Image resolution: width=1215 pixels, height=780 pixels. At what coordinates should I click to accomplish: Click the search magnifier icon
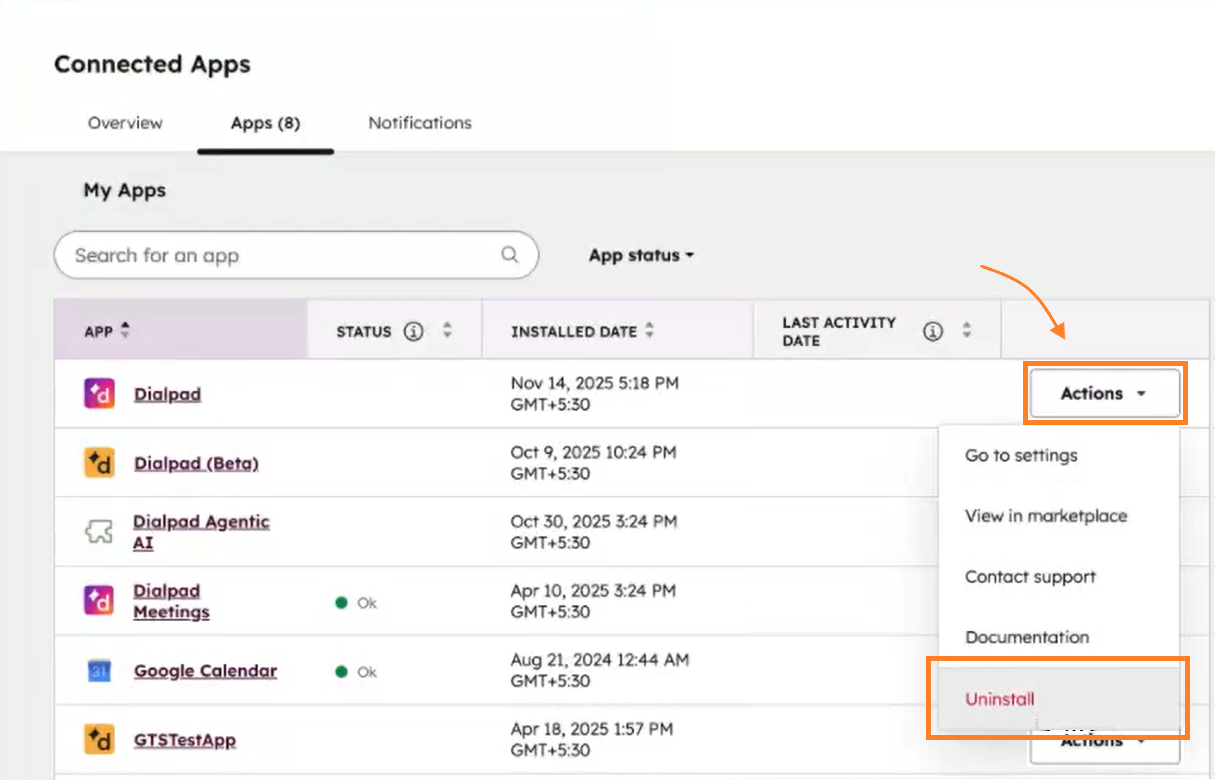tap(510, 255)
